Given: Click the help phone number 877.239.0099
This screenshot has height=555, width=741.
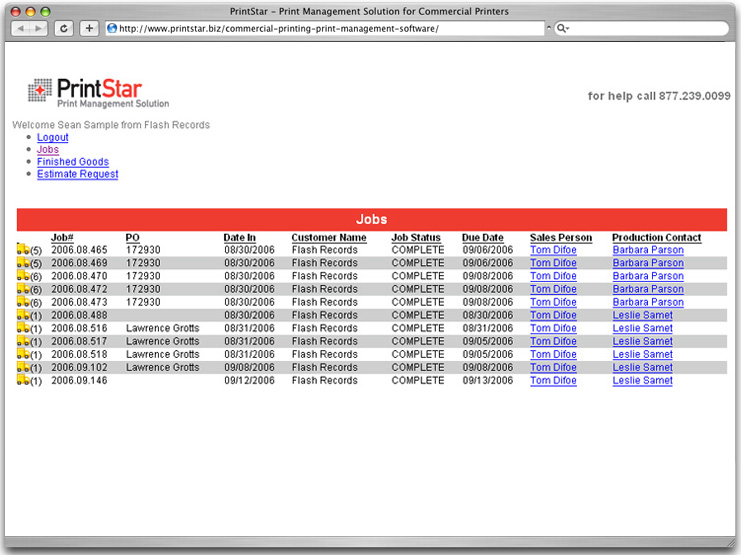Looking at the screenshot, I should 695,96.
